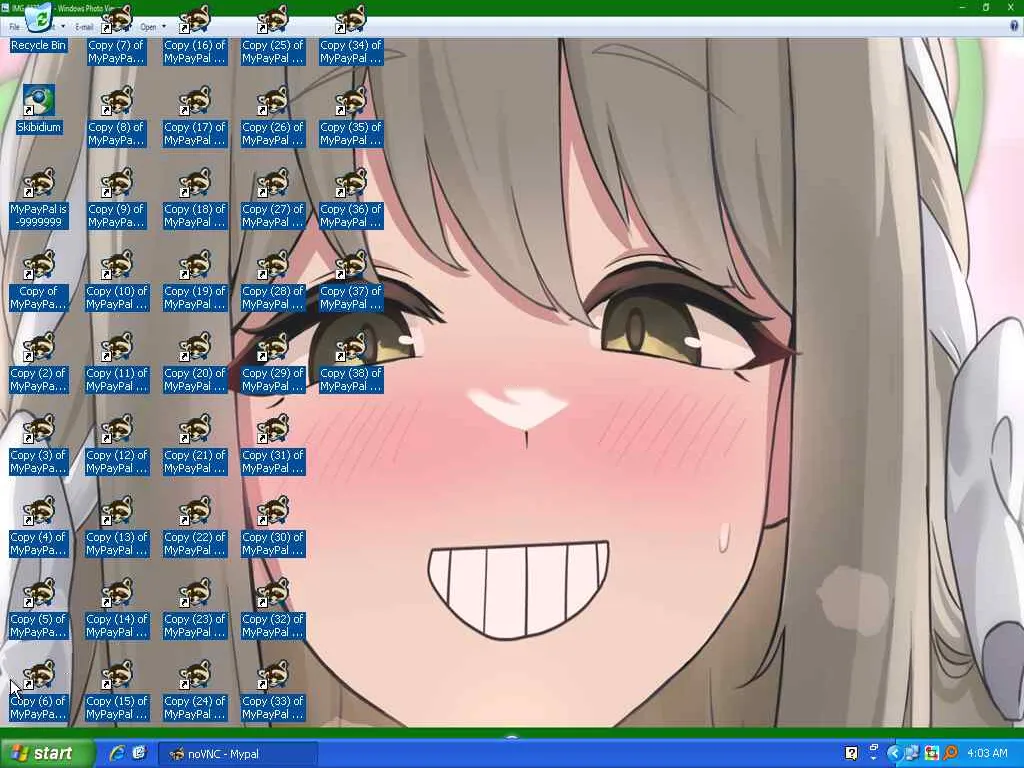This screenshot has width=1024, height=768.
Task: Select the 'Copy (6) of MyPayPa...' shortcut
Action: (39, 690)
